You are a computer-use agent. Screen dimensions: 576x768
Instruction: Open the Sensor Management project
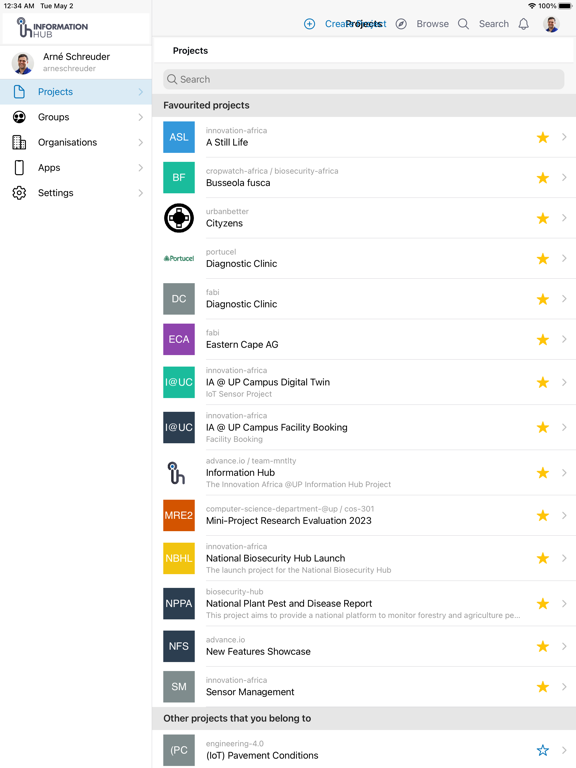[364, 687]
